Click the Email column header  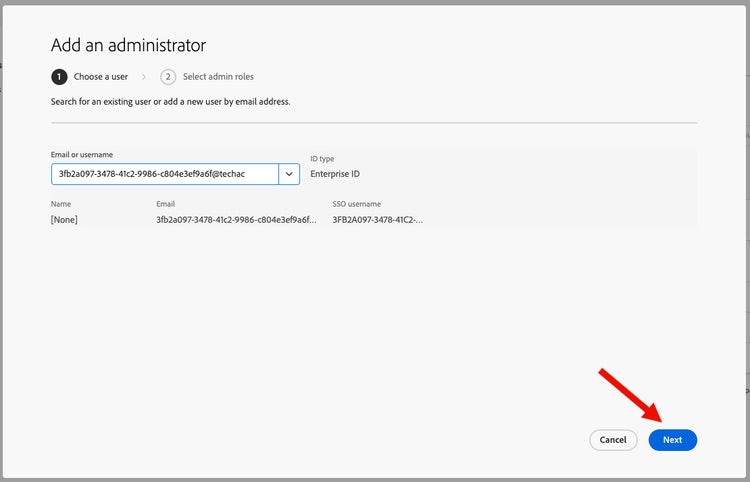click(x=165, y=204)
